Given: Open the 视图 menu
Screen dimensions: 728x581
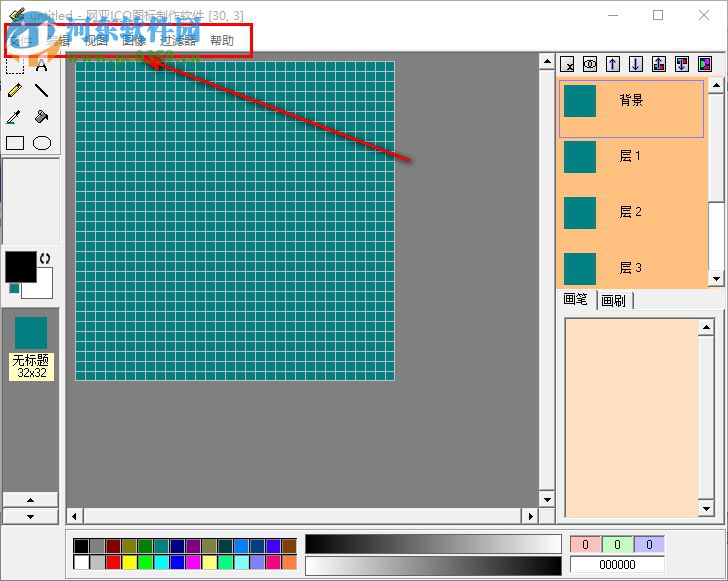Looking at the screenshot, I should tap(96, 40).
